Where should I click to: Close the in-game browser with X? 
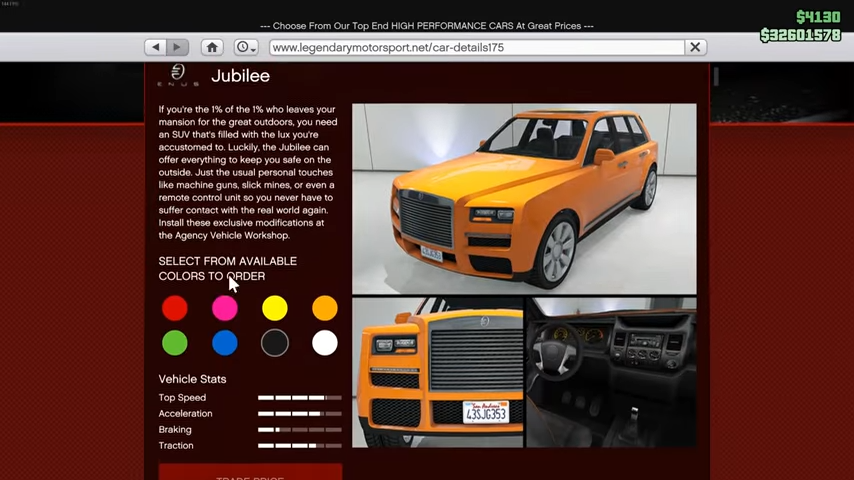click(x=695, y=47)
